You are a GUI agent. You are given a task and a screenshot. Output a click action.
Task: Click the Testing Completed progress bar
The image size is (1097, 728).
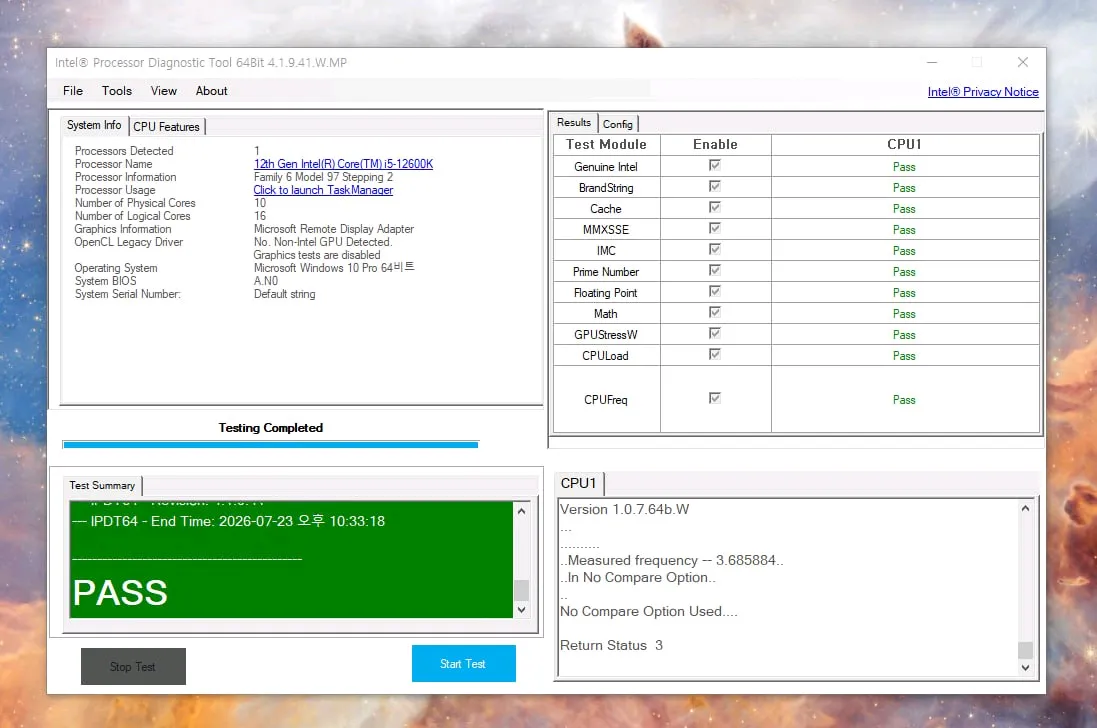coord(270,444)
